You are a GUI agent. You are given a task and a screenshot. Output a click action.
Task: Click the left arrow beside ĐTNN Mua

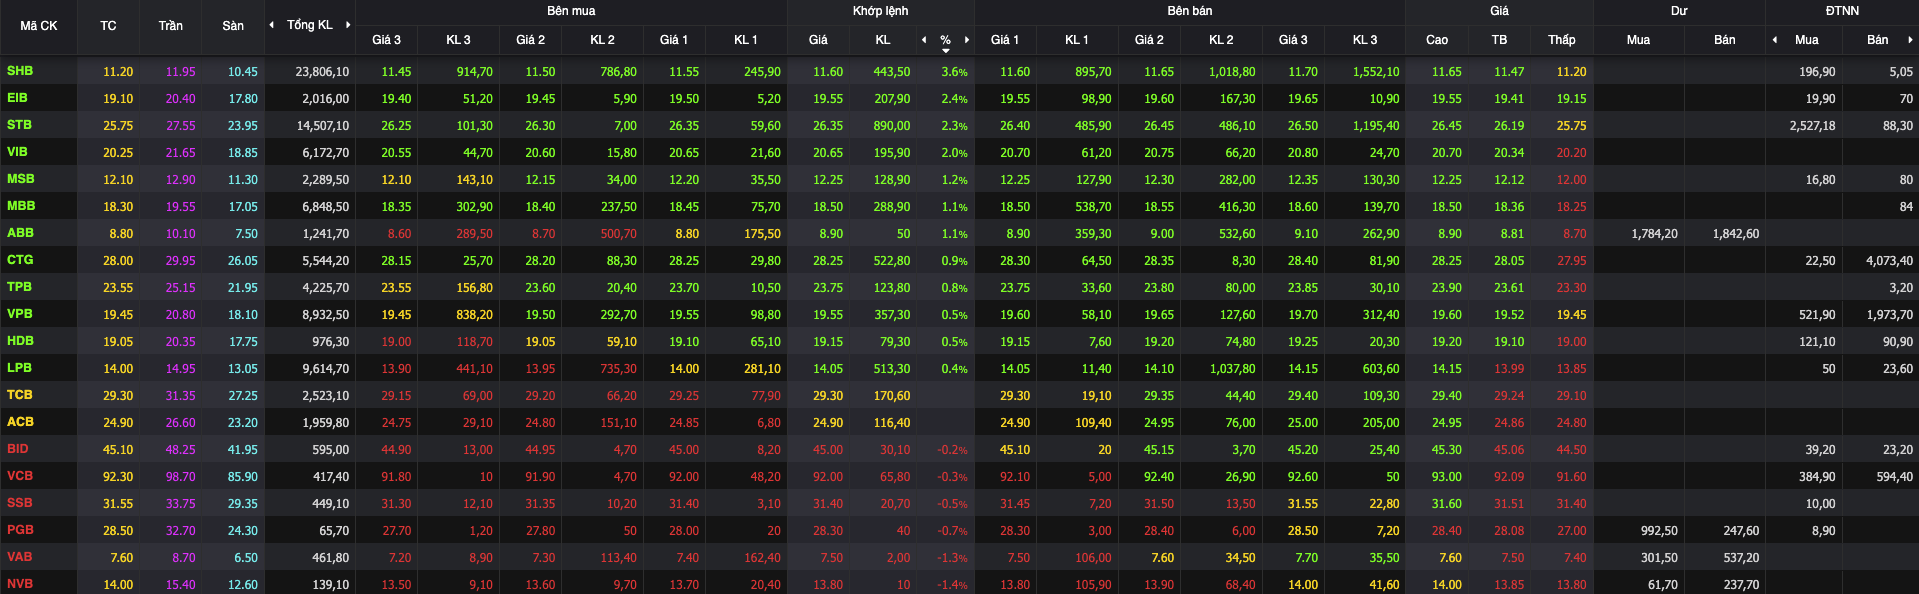coord(1775,40)
